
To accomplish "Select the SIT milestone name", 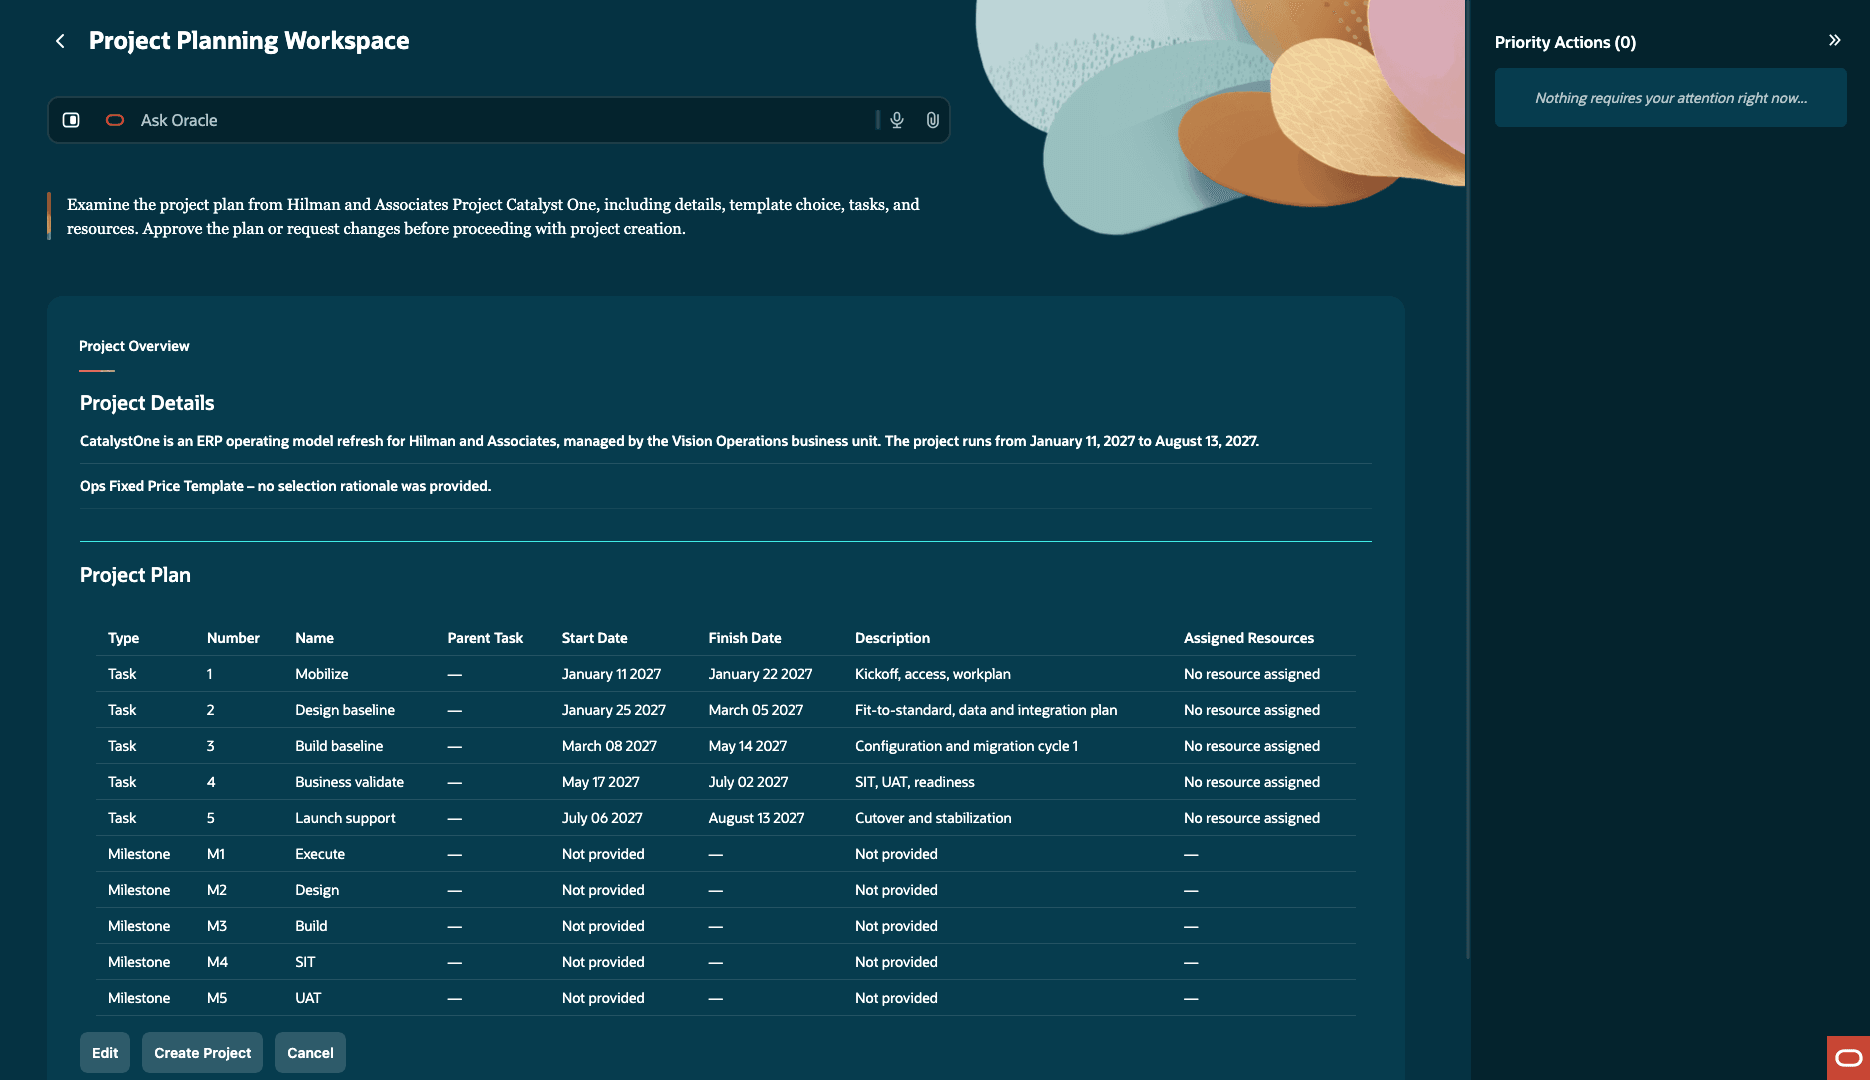I will tap(305, 962).
